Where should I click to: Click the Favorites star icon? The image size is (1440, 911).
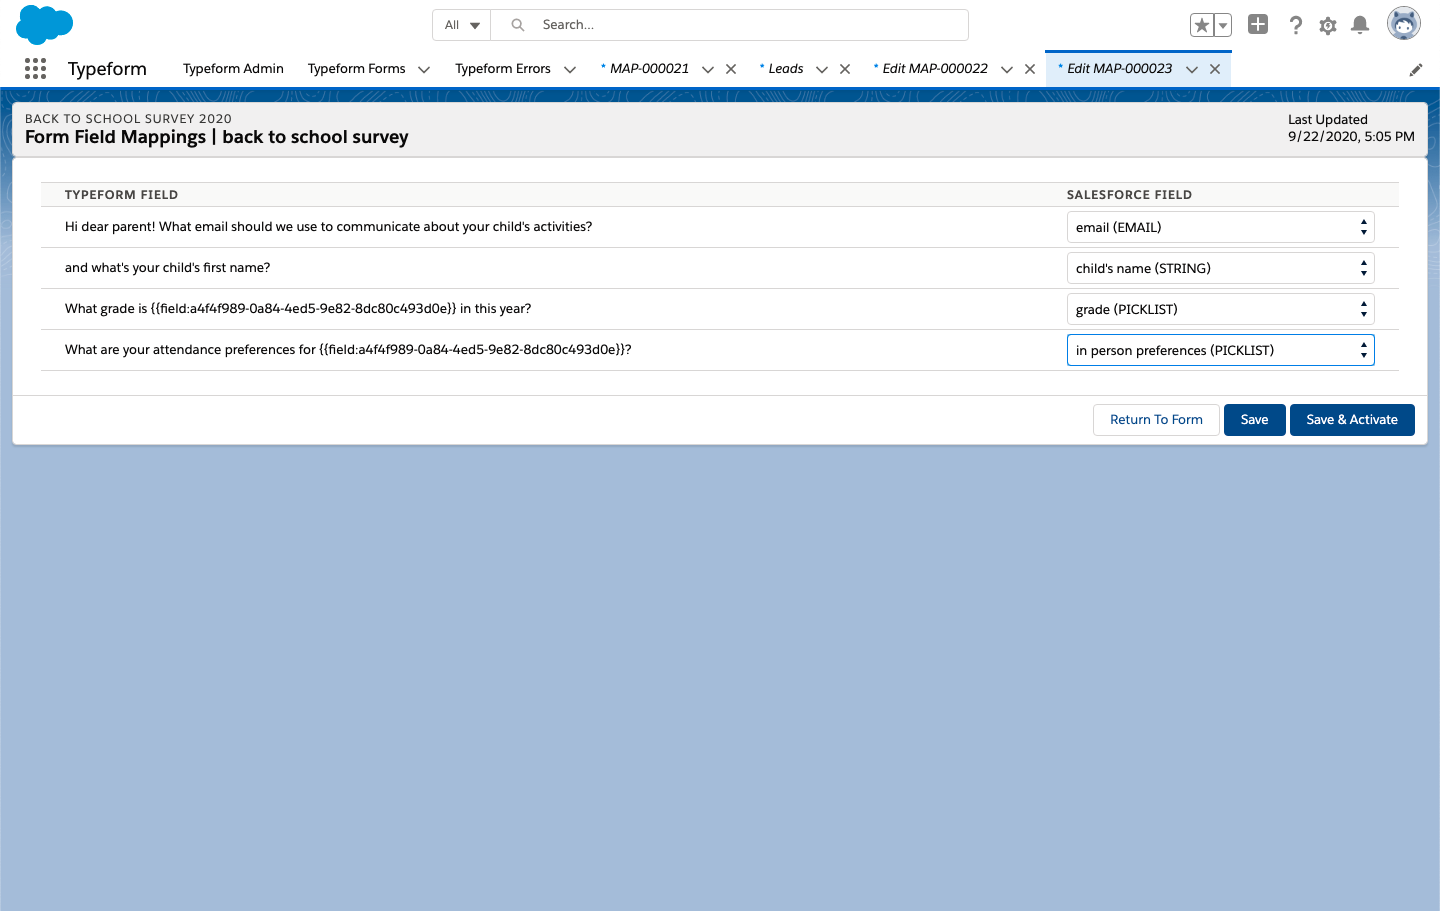[x=1201, y=25]
